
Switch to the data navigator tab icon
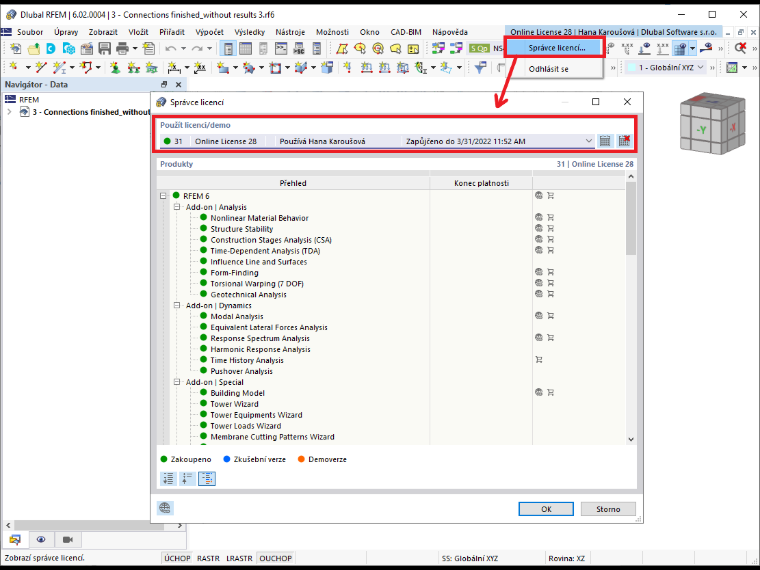coord(15,539)
